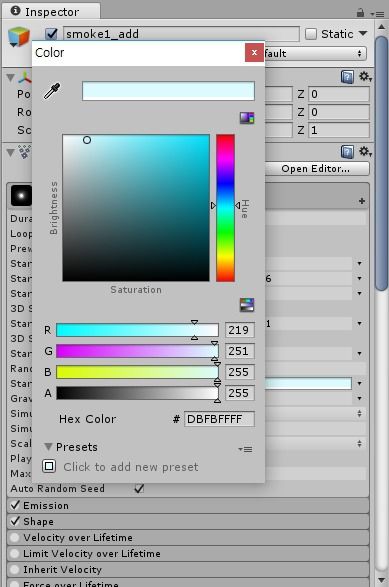Image resolution: width=389 pixels, height=587 pixels.
Task: Click the G channel slider
Action: [137, 351]
